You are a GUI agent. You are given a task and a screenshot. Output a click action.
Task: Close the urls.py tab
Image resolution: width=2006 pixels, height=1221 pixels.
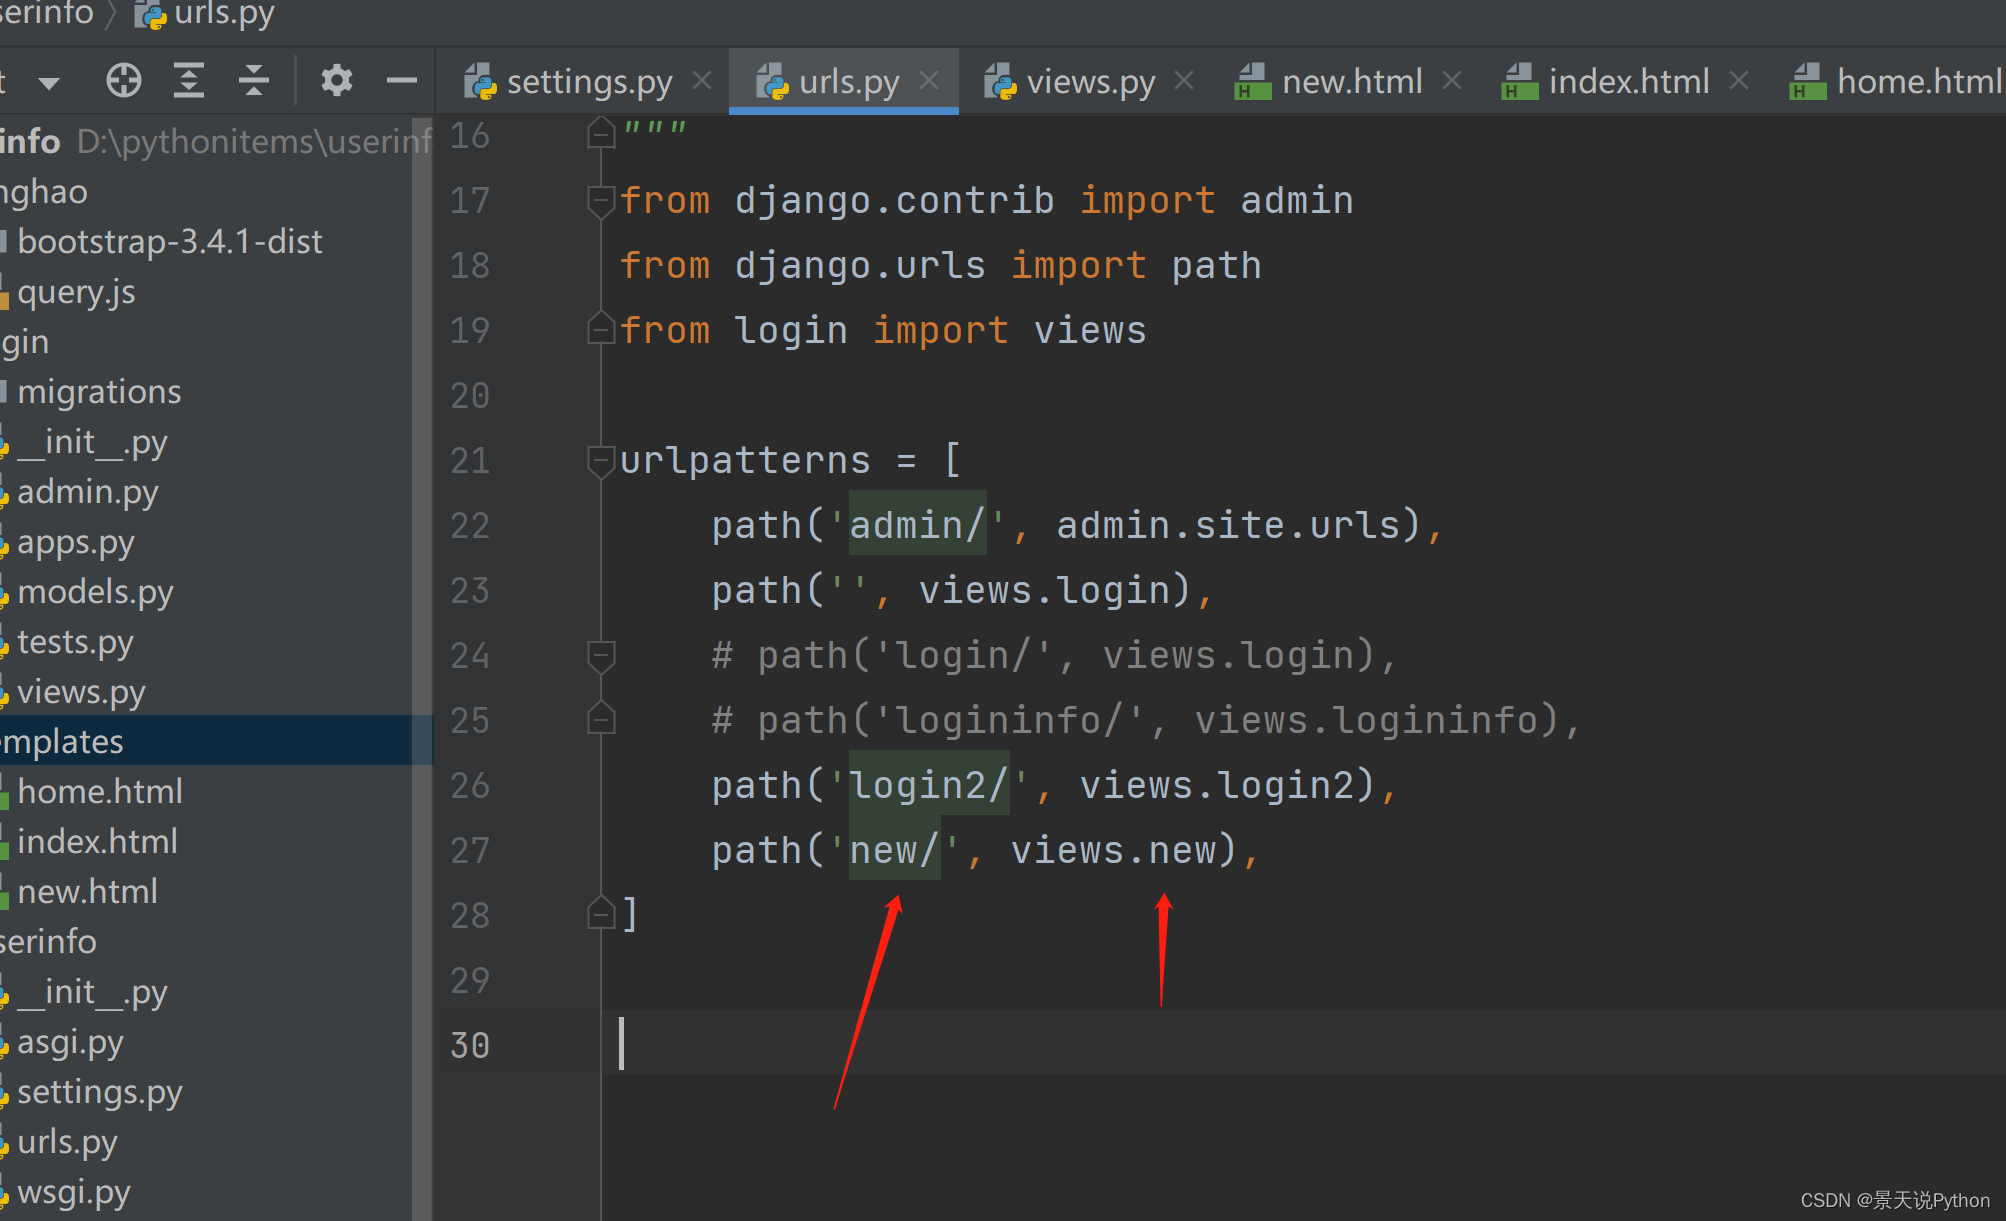click(929, 80)
